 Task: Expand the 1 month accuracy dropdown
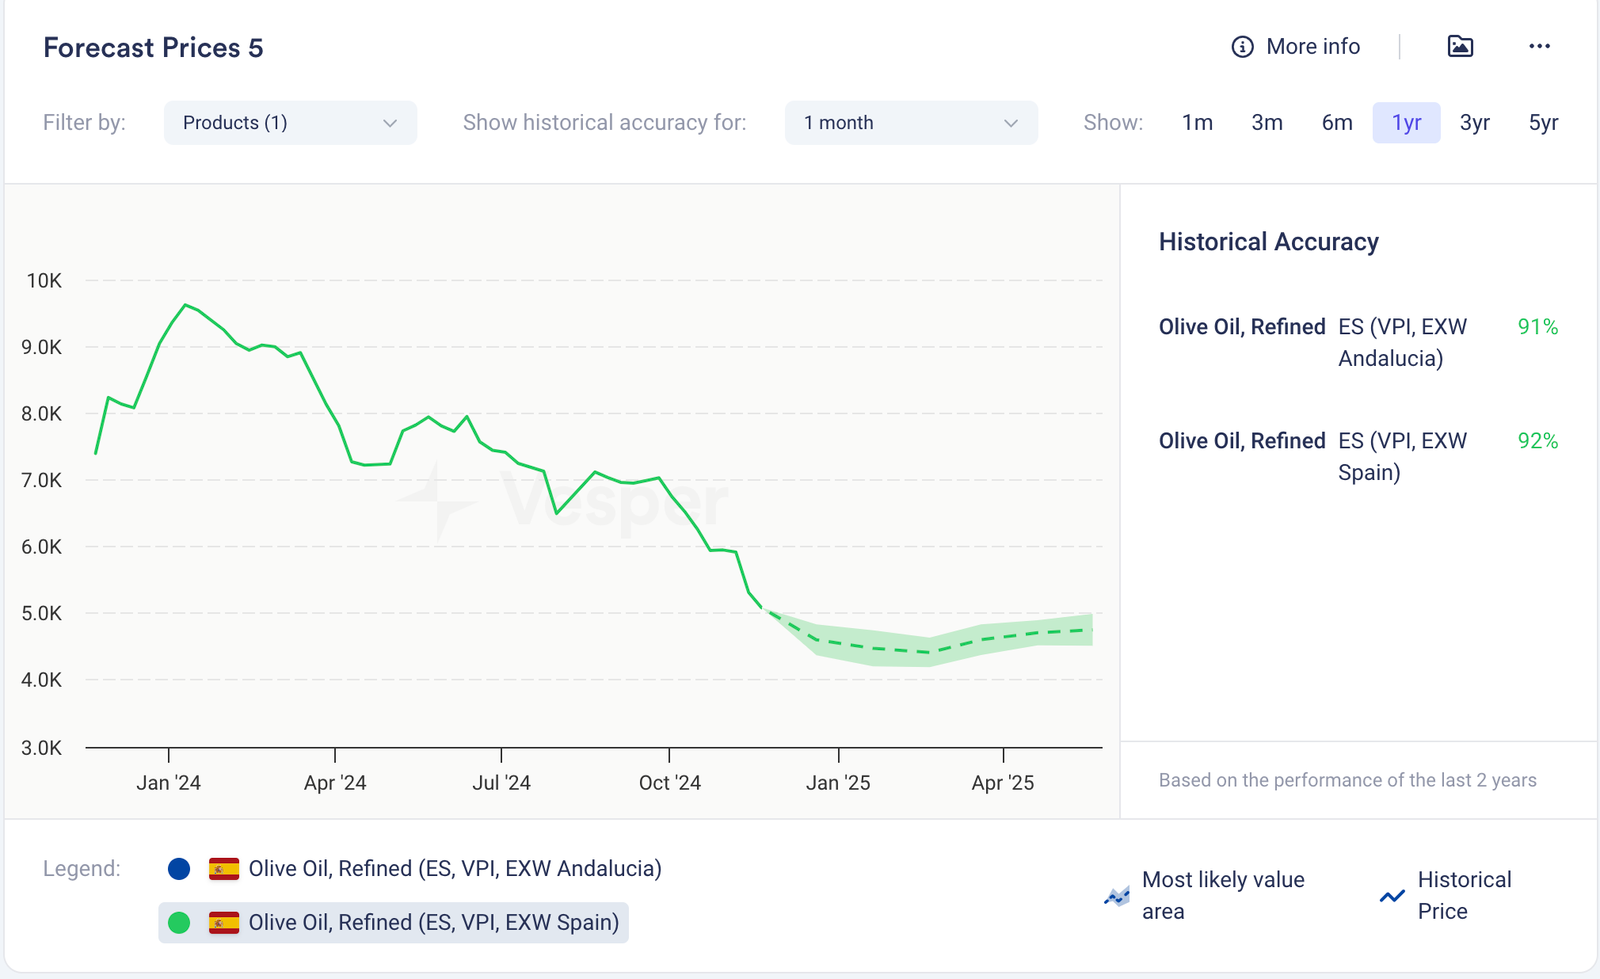(x=910, y=123)
